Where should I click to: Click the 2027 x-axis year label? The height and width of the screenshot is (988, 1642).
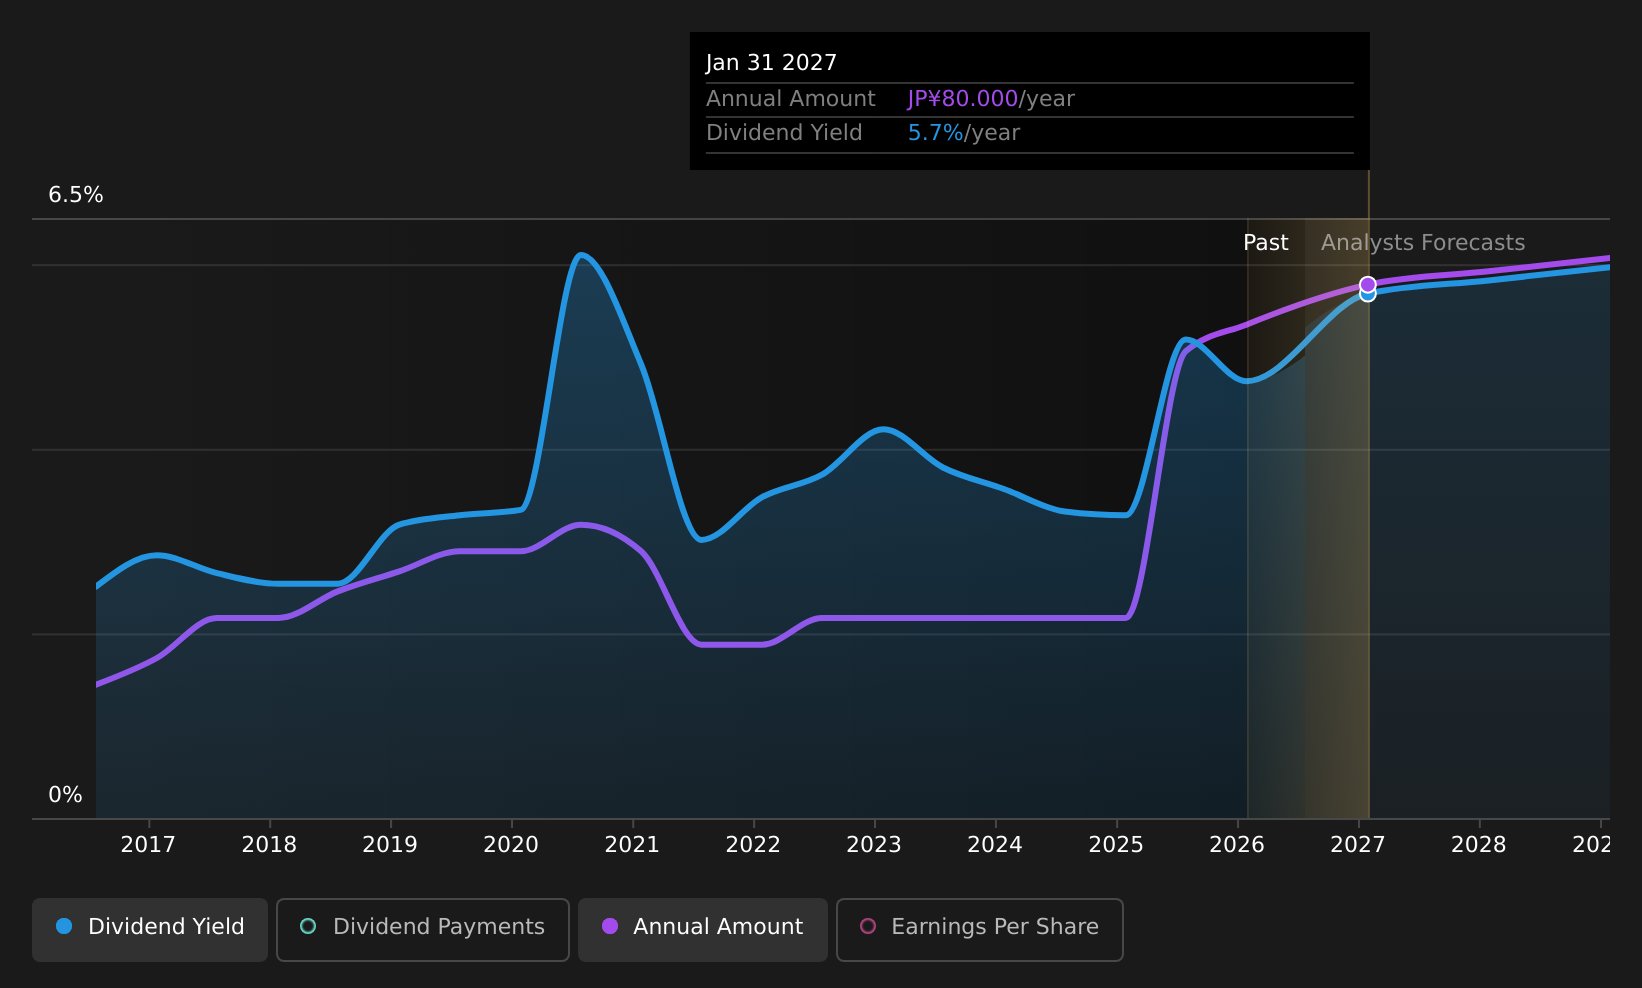[x=1358, y=845]
